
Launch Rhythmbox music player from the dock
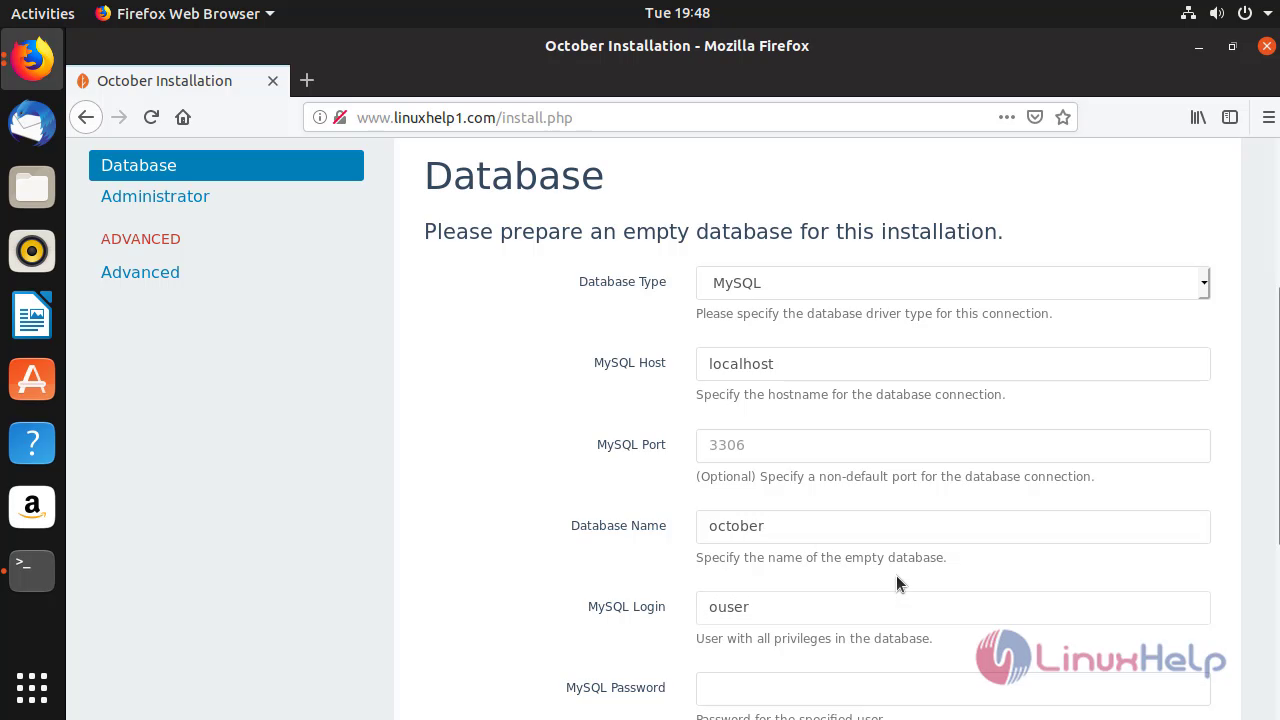(x=32, y=251)
